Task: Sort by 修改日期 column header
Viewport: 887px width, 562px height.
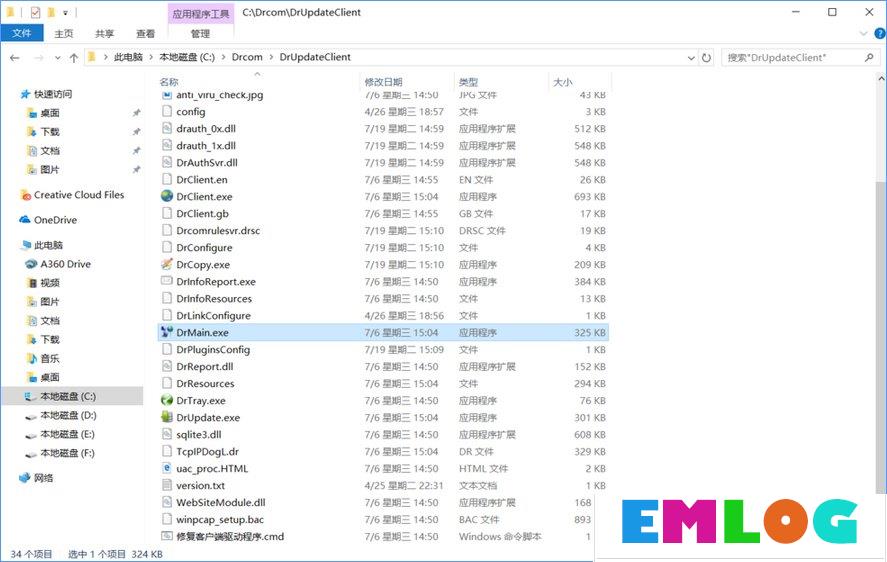Action: point(384,82)
